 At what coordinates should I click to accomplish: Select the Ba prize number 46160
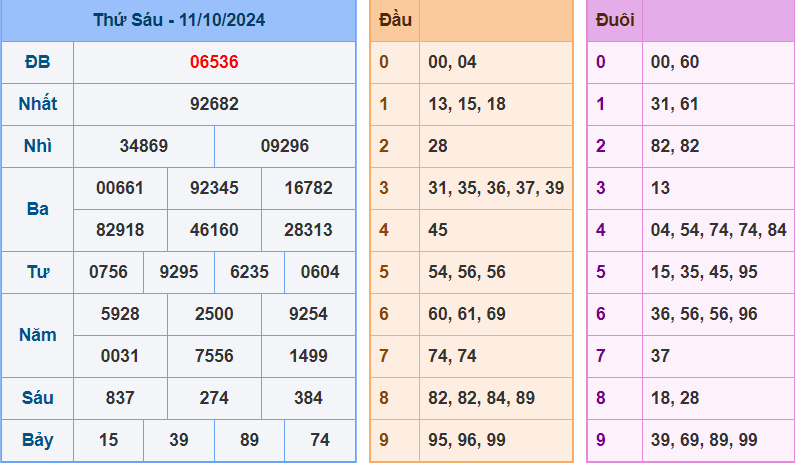point(214,230)
